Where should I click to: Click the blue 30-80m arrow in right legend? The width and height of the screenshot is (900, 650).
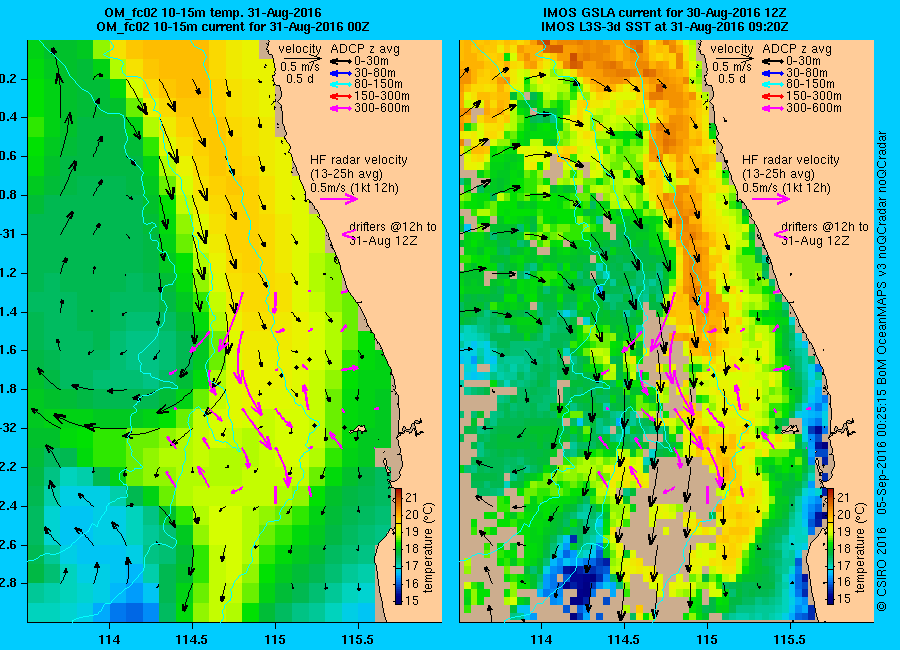point(772,73)
